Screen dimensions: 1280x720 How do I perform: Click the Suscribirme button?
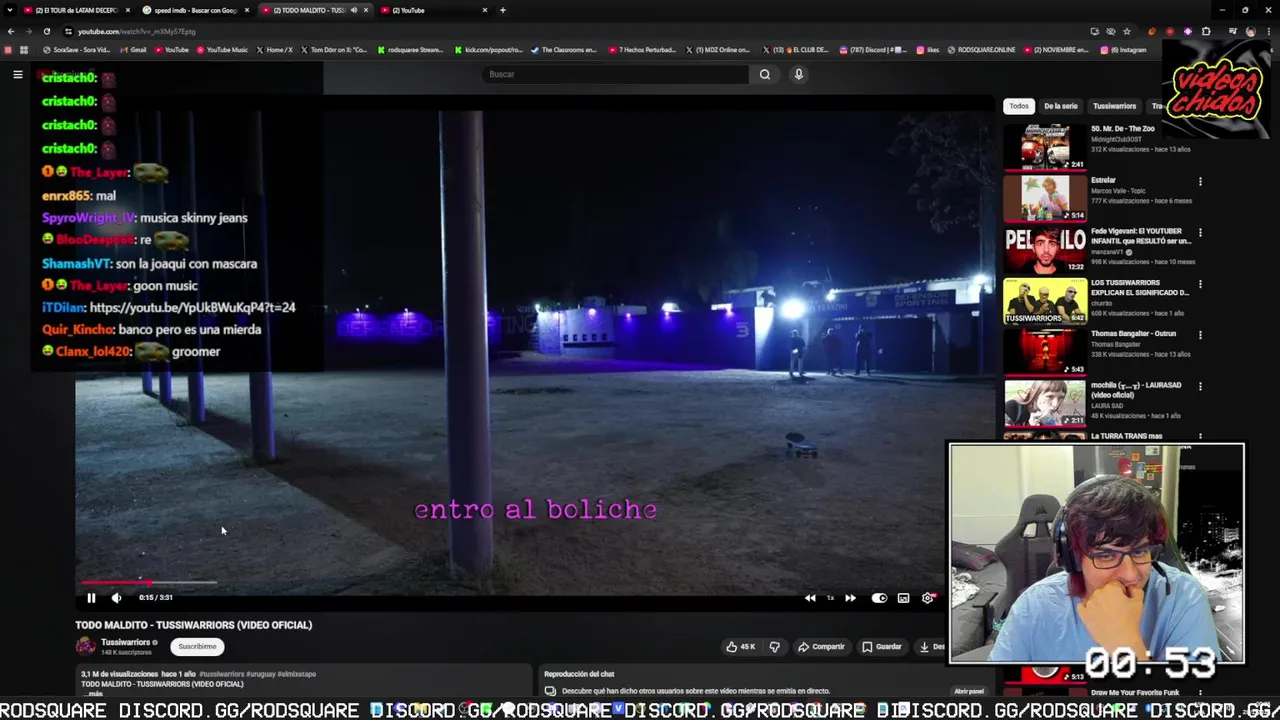[197, 647]
